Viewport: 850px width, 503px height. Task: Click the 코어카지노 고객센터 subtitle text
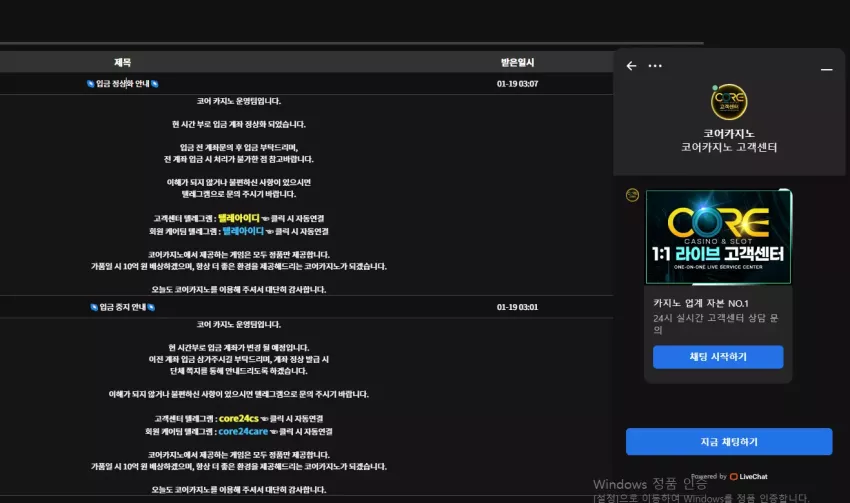[729, 147]
